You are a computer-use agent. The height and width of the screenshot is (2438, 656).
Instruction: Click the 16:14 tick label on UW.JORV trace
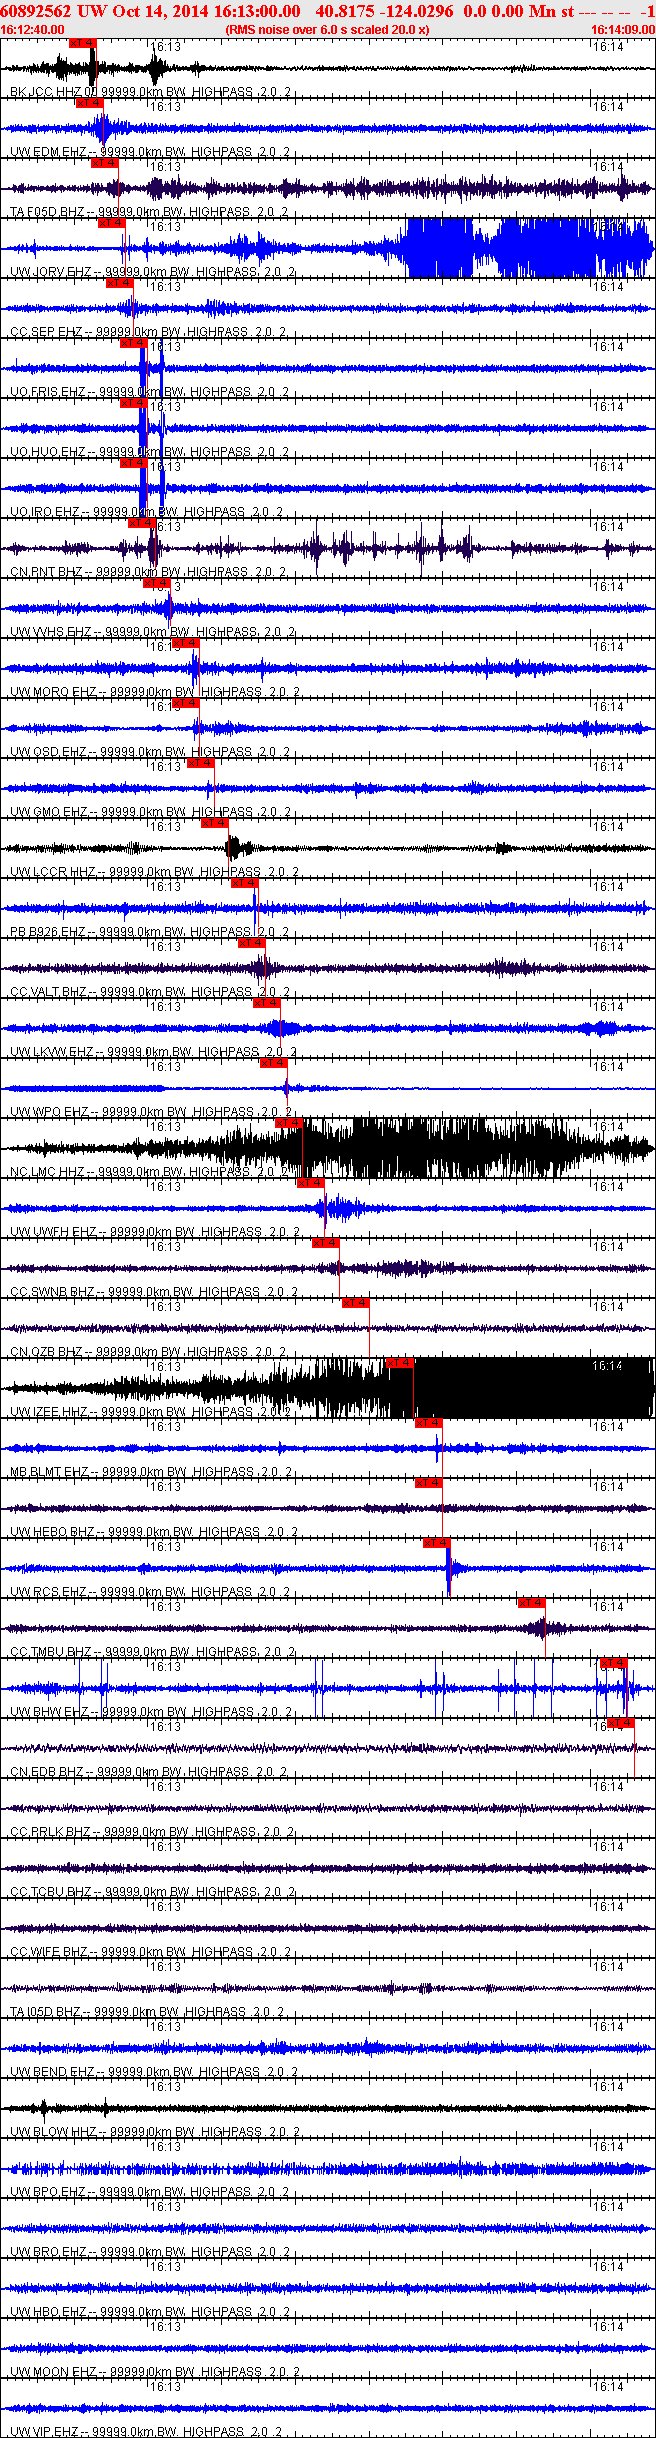607,227
